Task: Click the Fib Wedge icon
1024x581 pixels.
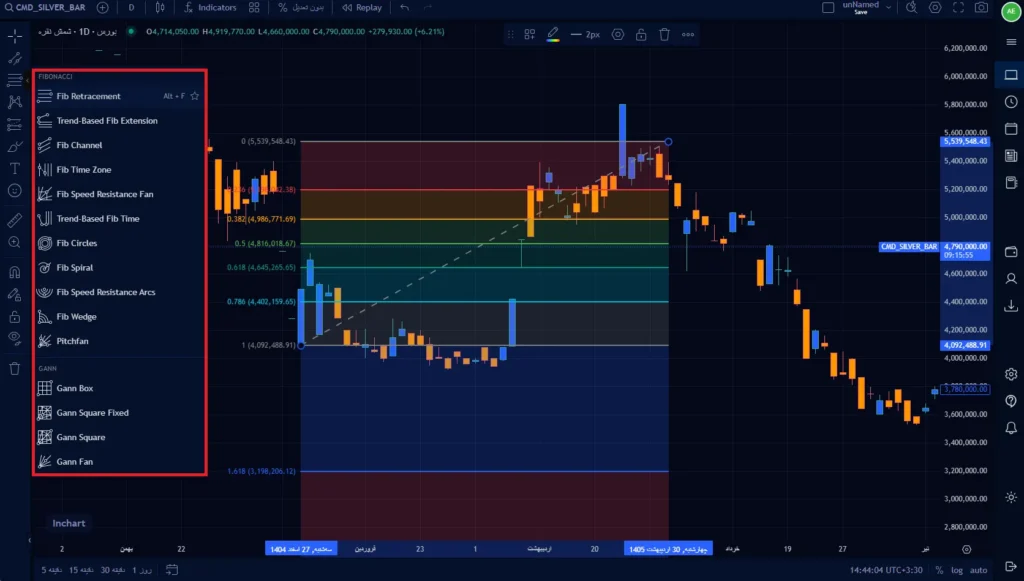Action: pyautogui.click(x=44, y=317)
